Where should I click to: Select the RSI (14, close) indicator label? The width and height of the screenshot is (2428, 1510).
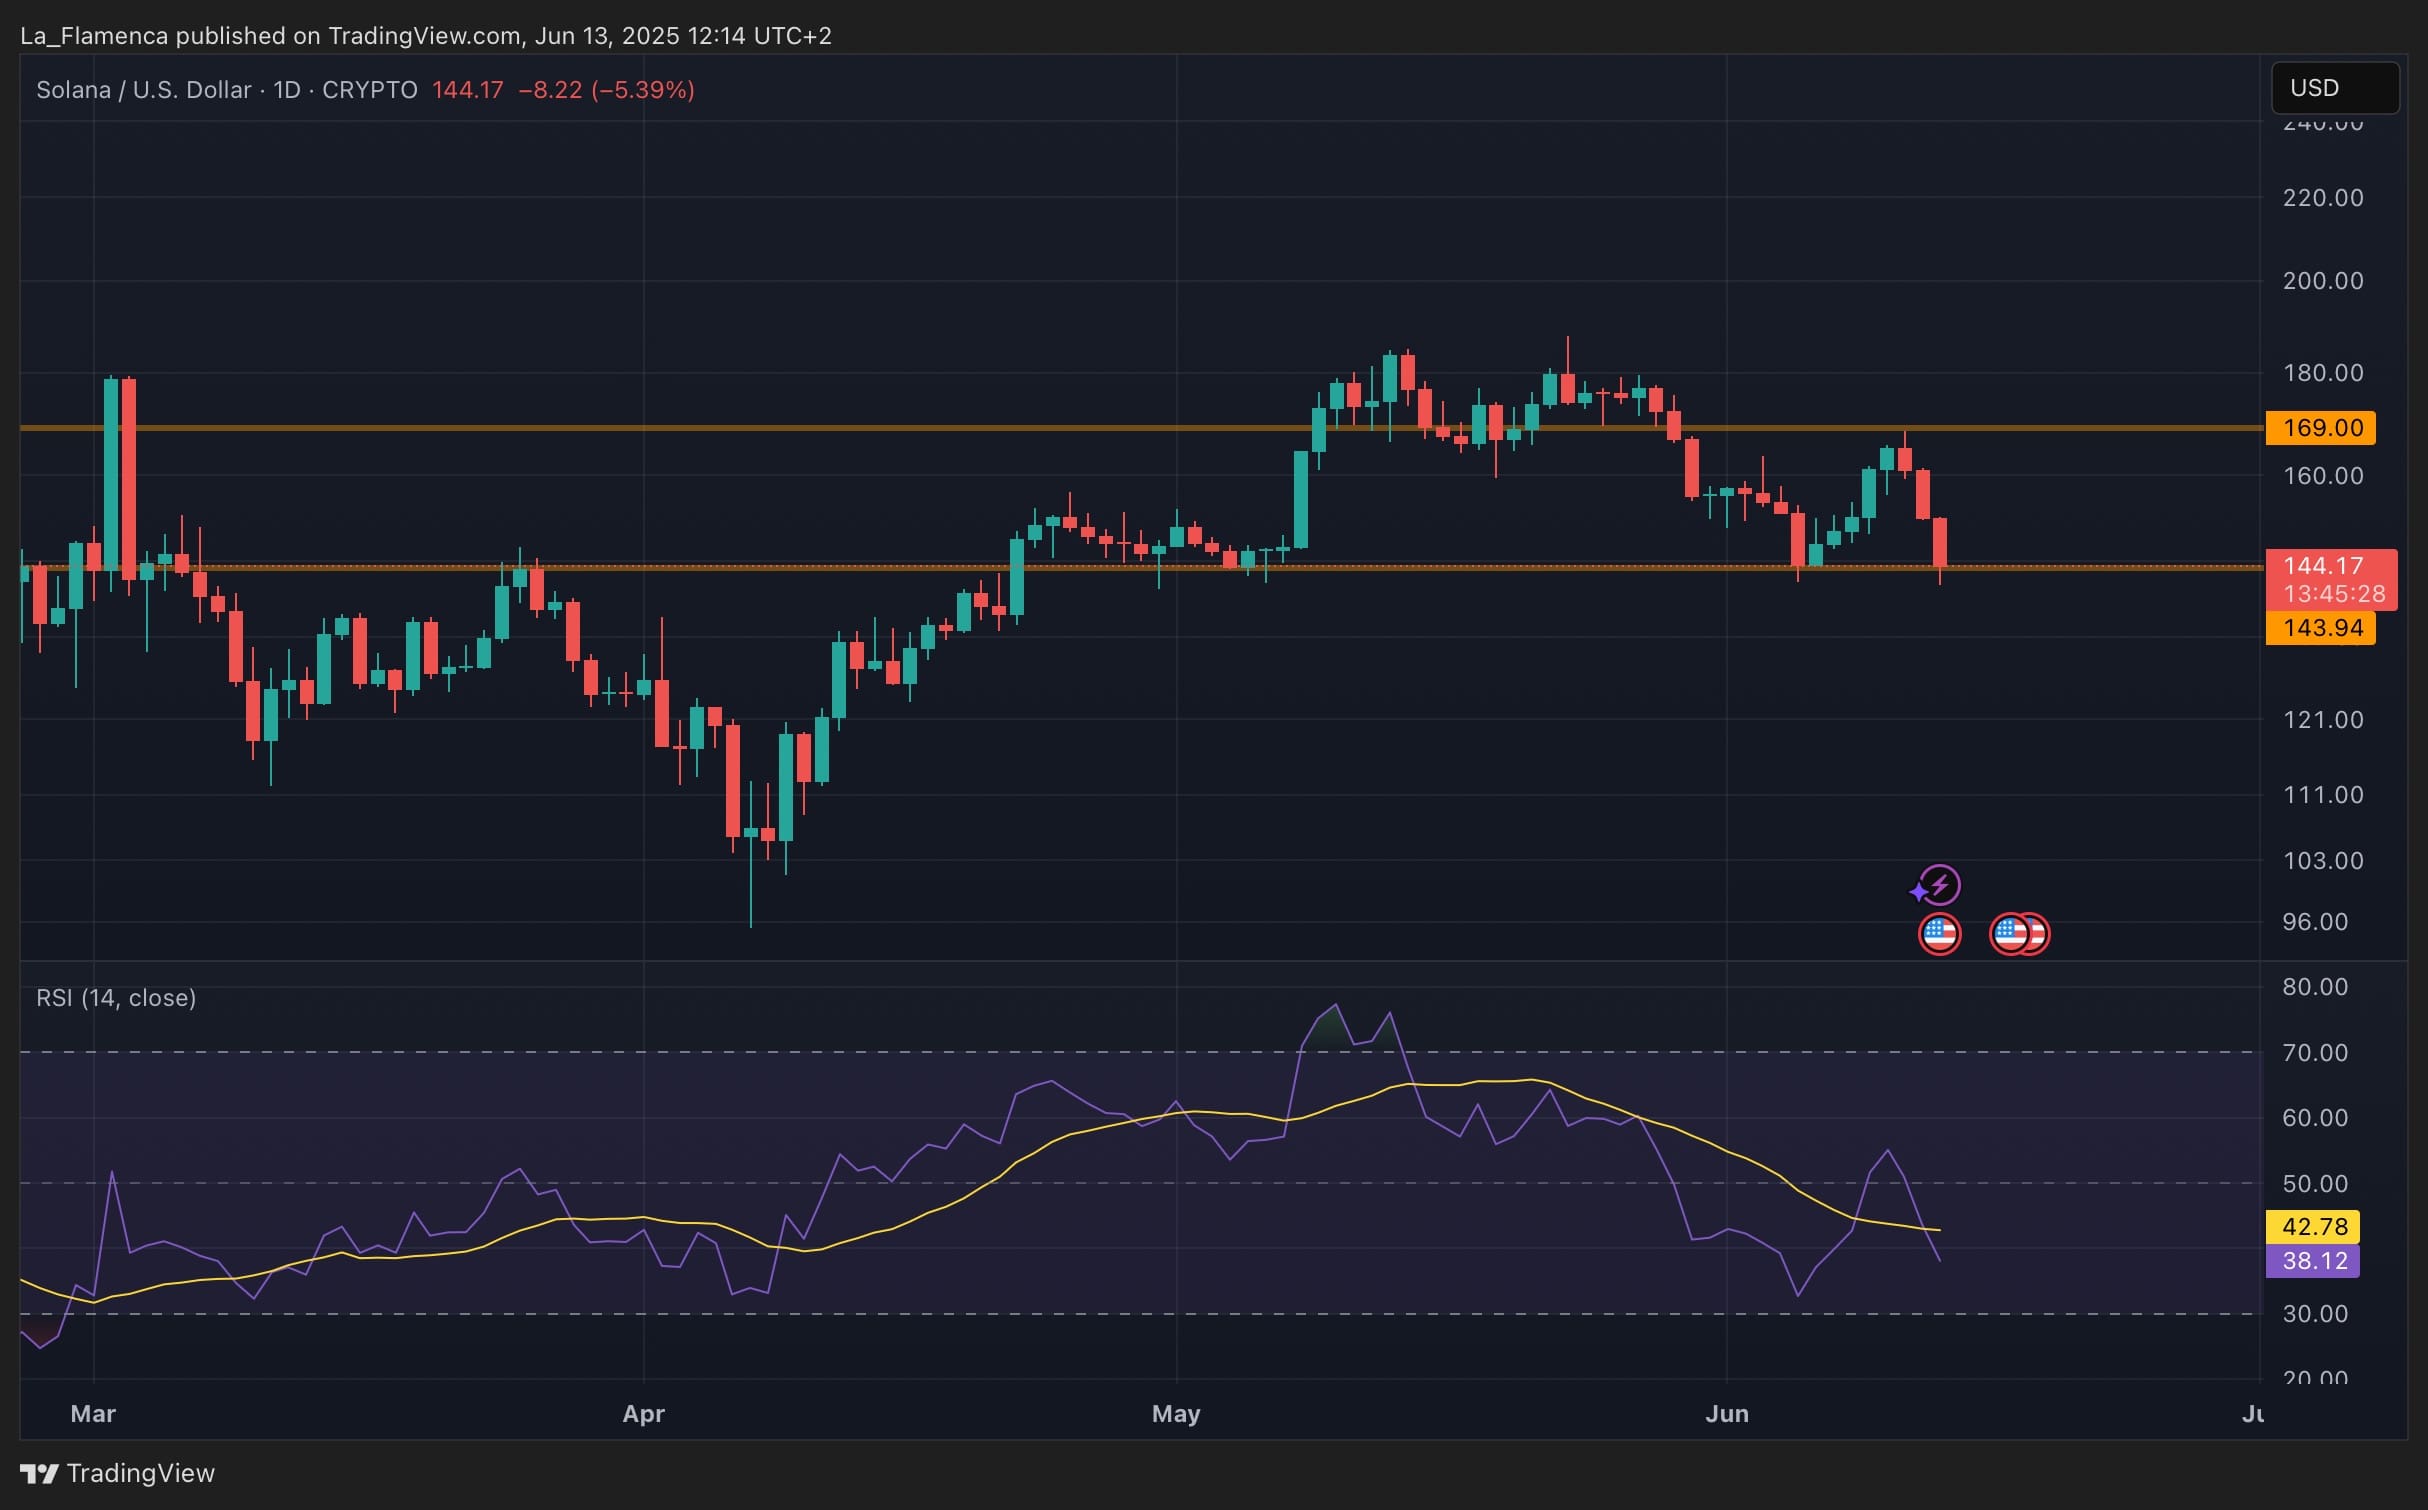(116, 998)
